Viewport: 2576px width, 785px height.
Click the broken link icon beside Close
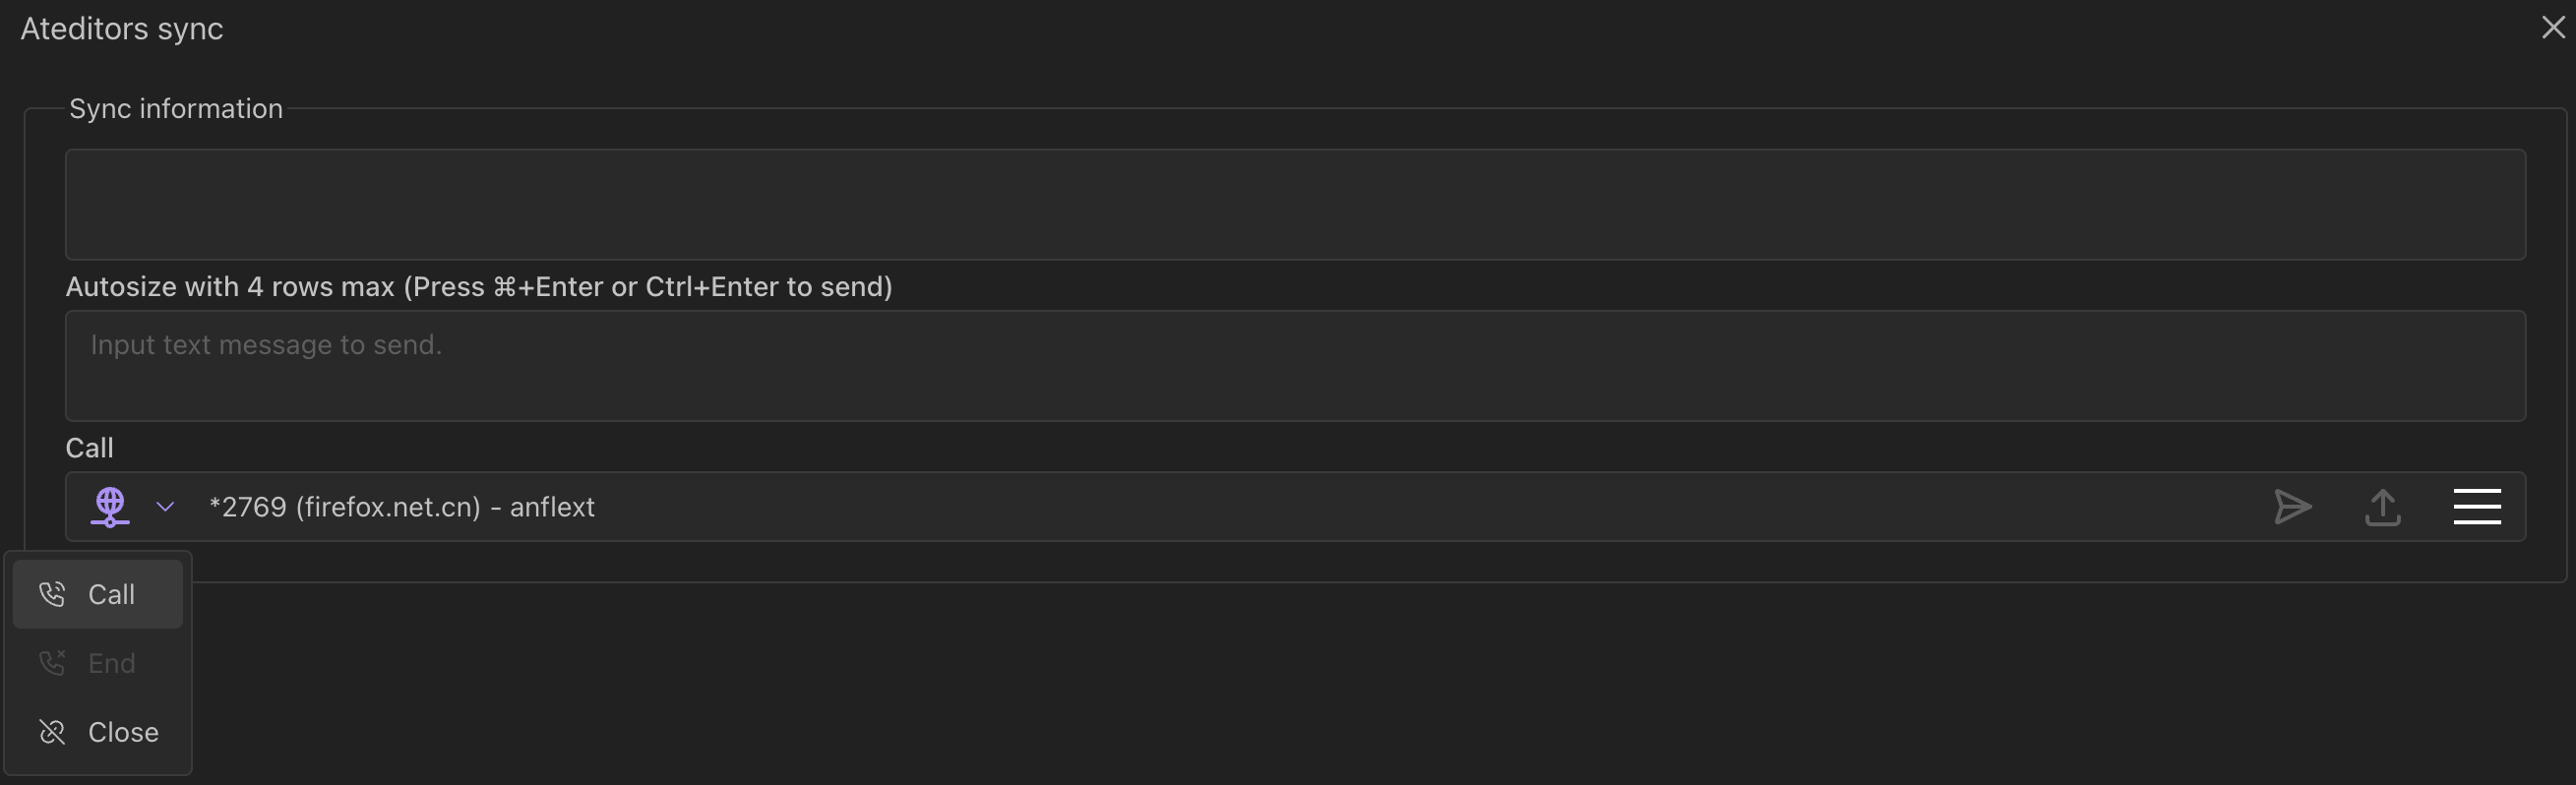[52, 732]
